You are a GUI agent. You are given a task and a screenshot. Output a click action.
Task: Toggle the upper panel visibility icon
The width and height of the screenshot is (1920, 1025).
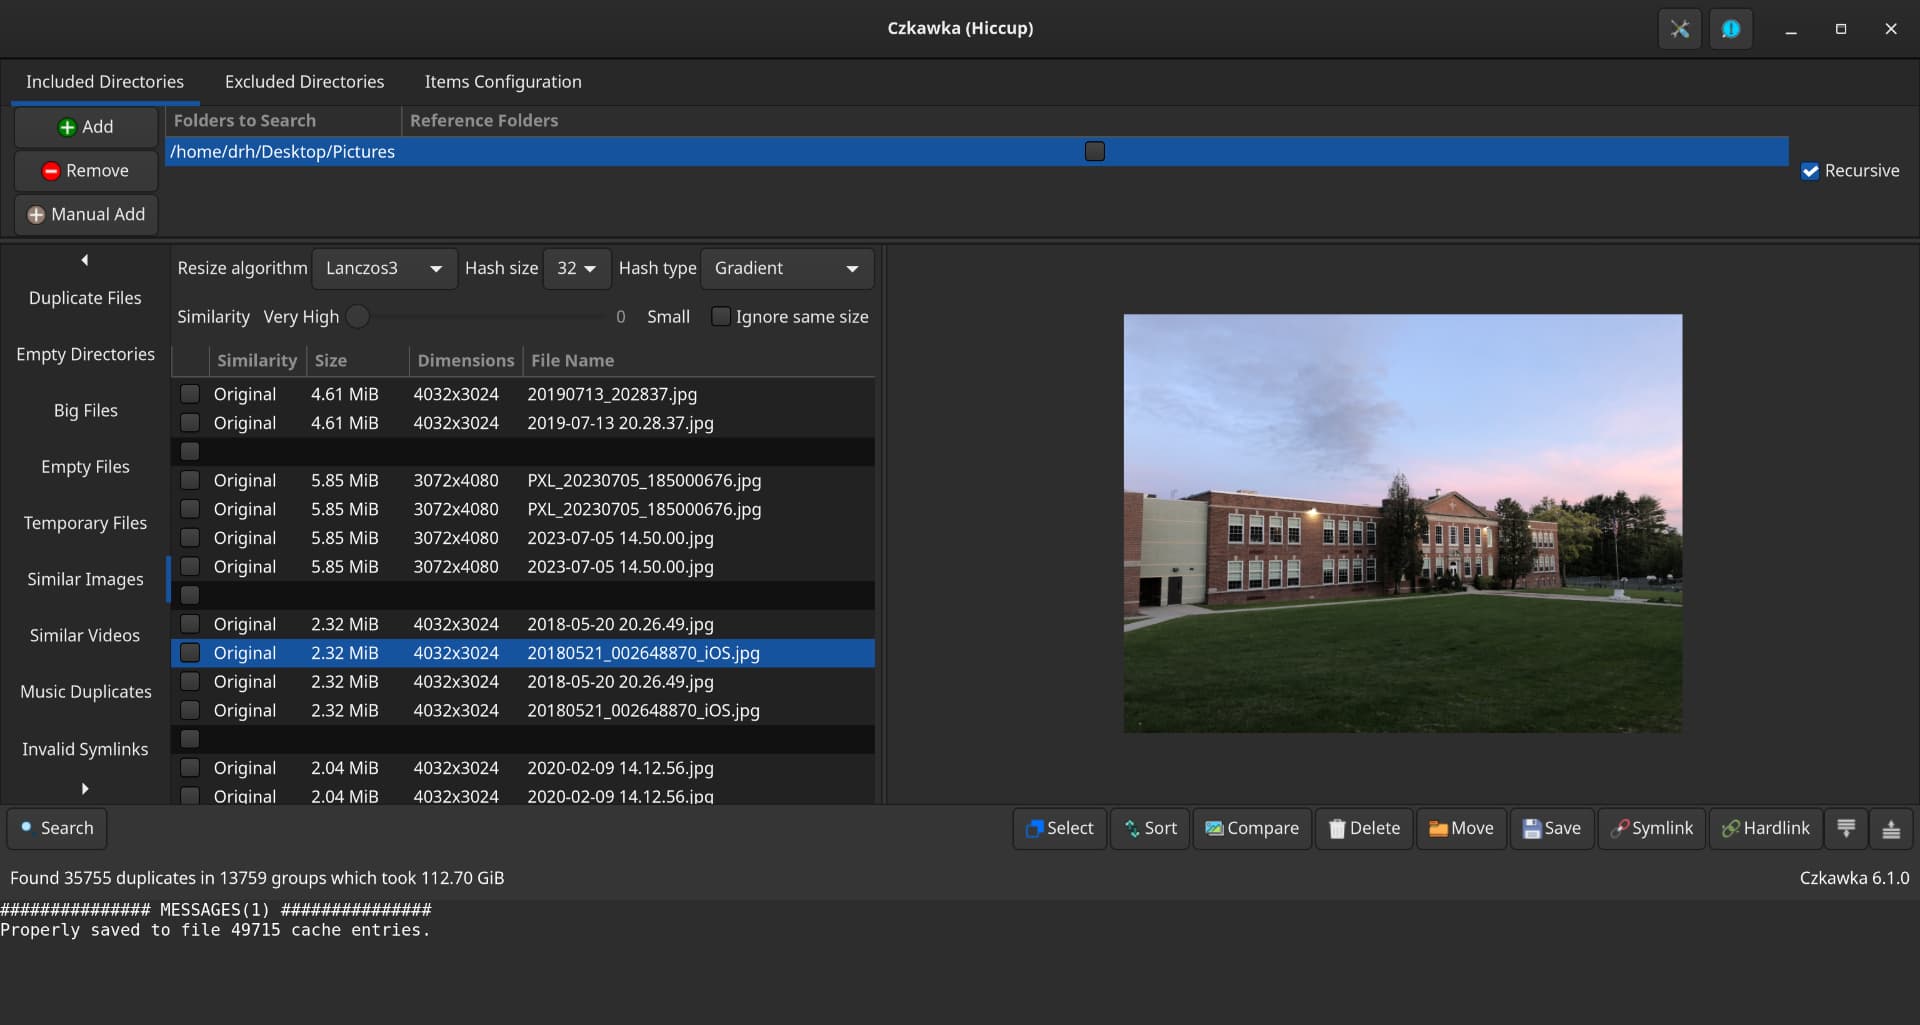(x=1846, y=828)
